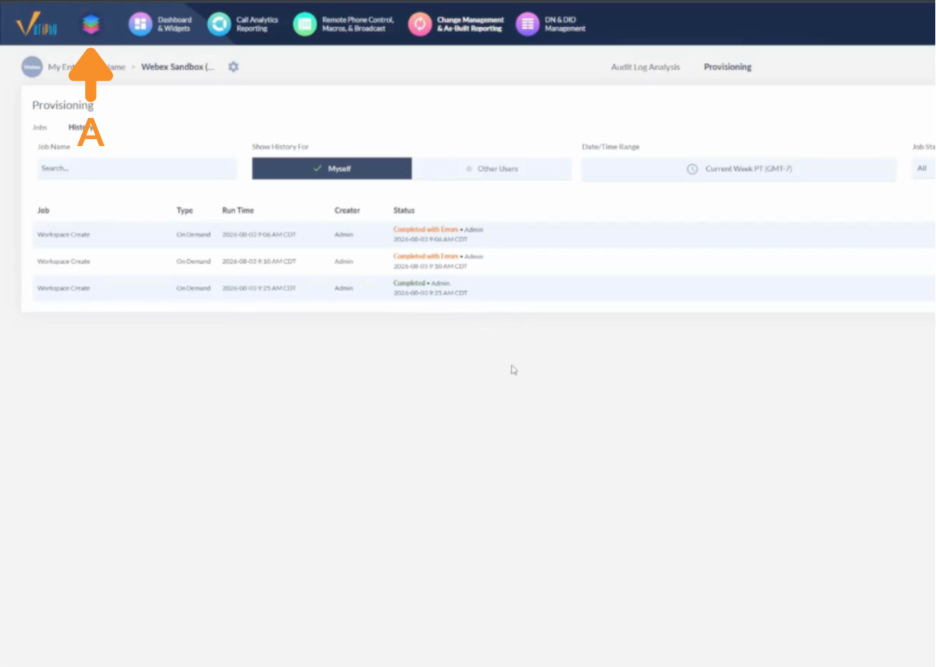Viewport: 936px width, 667px height.
Task: Click the Dashboard & Widgets label
Action: coord(174,24)
